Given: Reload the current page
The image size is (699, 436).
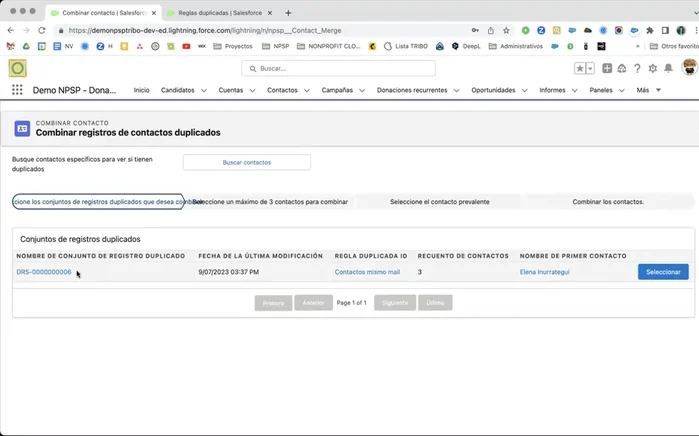Looking at the screenshot, I should tap(41, 30).
